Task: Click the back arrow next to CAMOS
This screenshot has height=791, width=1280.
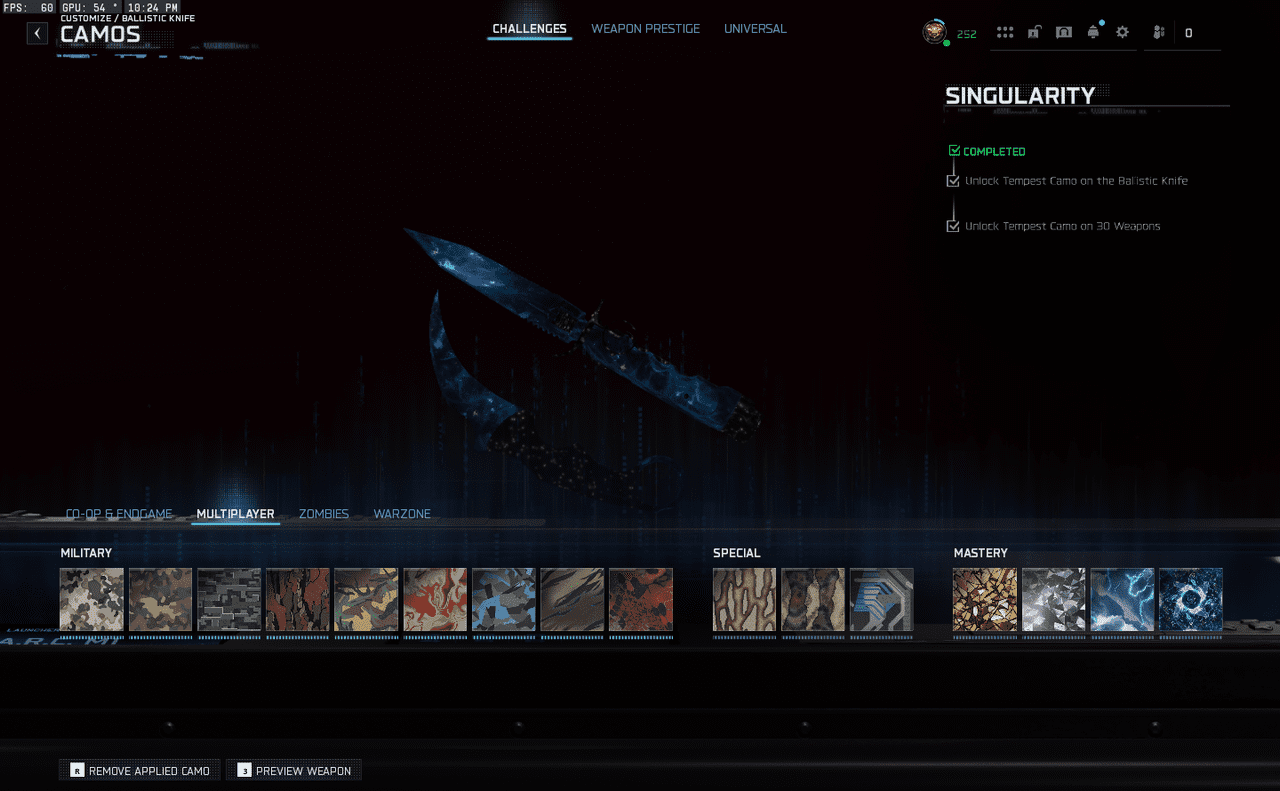Action: point(37,33)
